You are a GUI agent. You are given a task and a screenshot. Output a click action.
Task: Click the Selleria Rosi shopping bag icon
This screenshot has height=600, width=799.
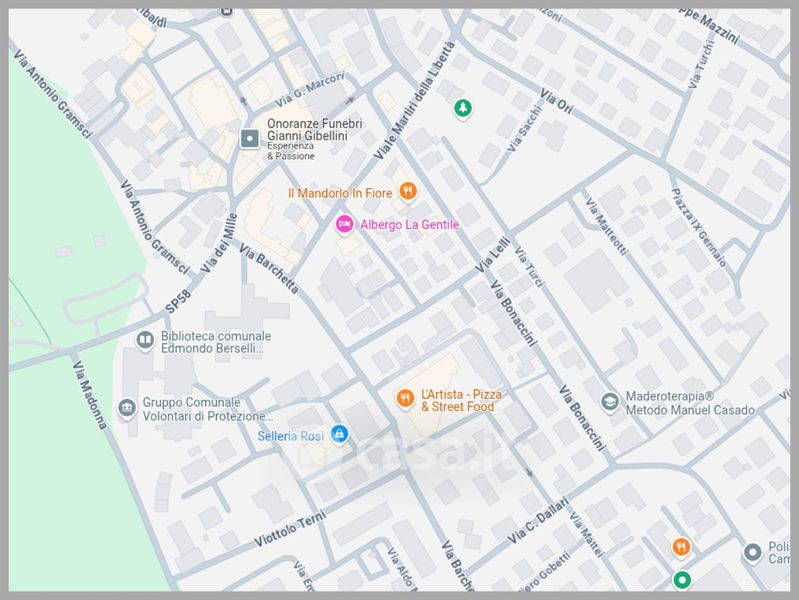339,433
